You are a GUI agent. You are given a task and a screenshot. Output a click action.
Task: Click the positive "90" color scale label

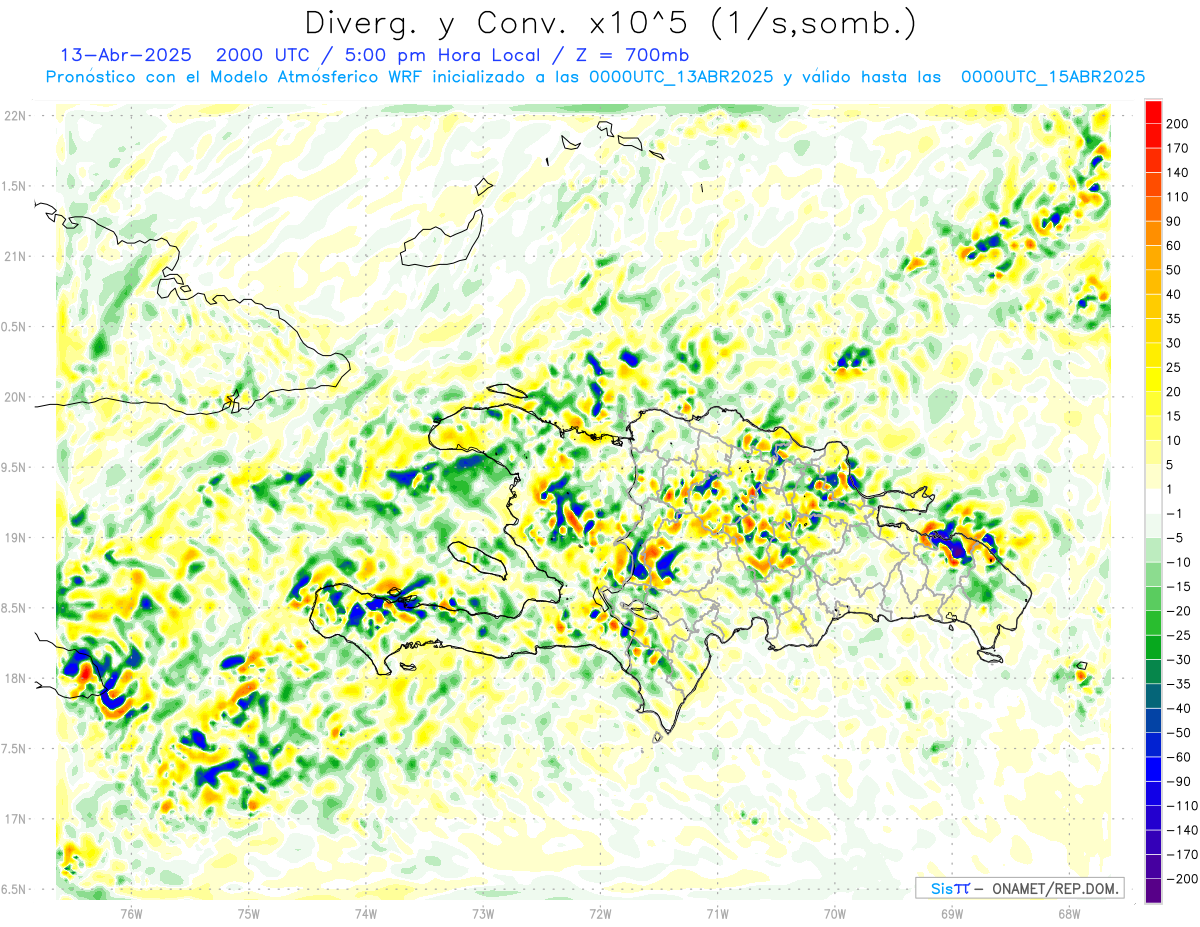click(x=1175, y=221)
